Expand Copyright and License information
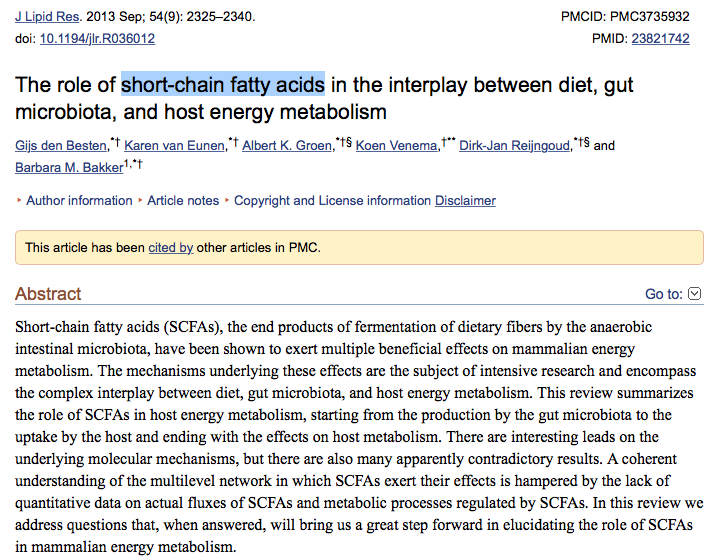This screenshot has height=560, width=721. click(332, 200)
